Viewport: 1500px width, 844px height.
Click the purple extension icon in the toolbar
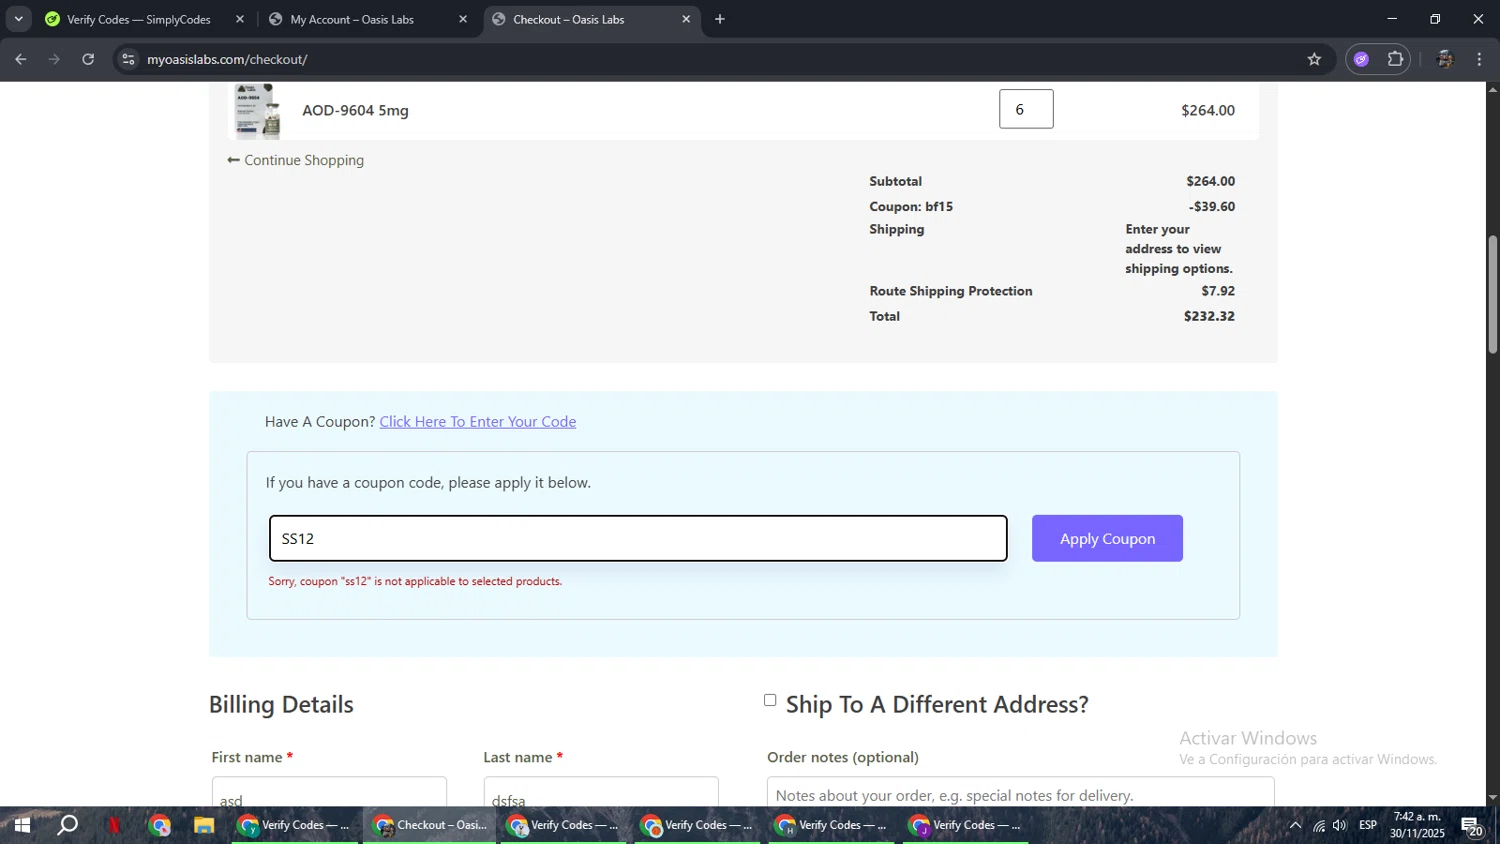coord(1361,59)
